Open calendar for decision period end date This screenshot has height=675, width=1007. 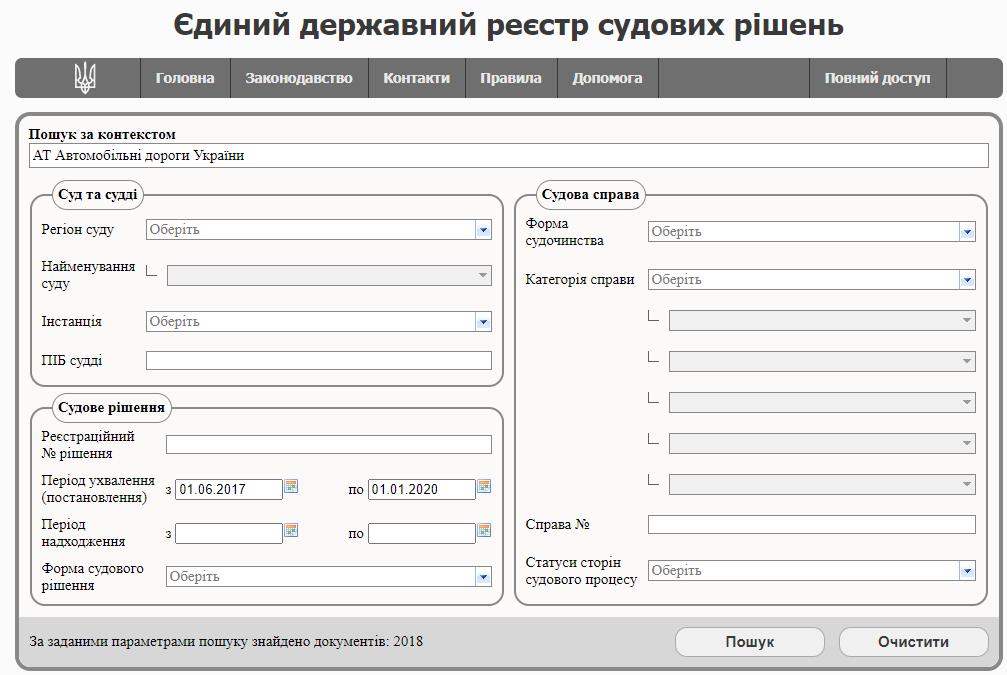484,487
